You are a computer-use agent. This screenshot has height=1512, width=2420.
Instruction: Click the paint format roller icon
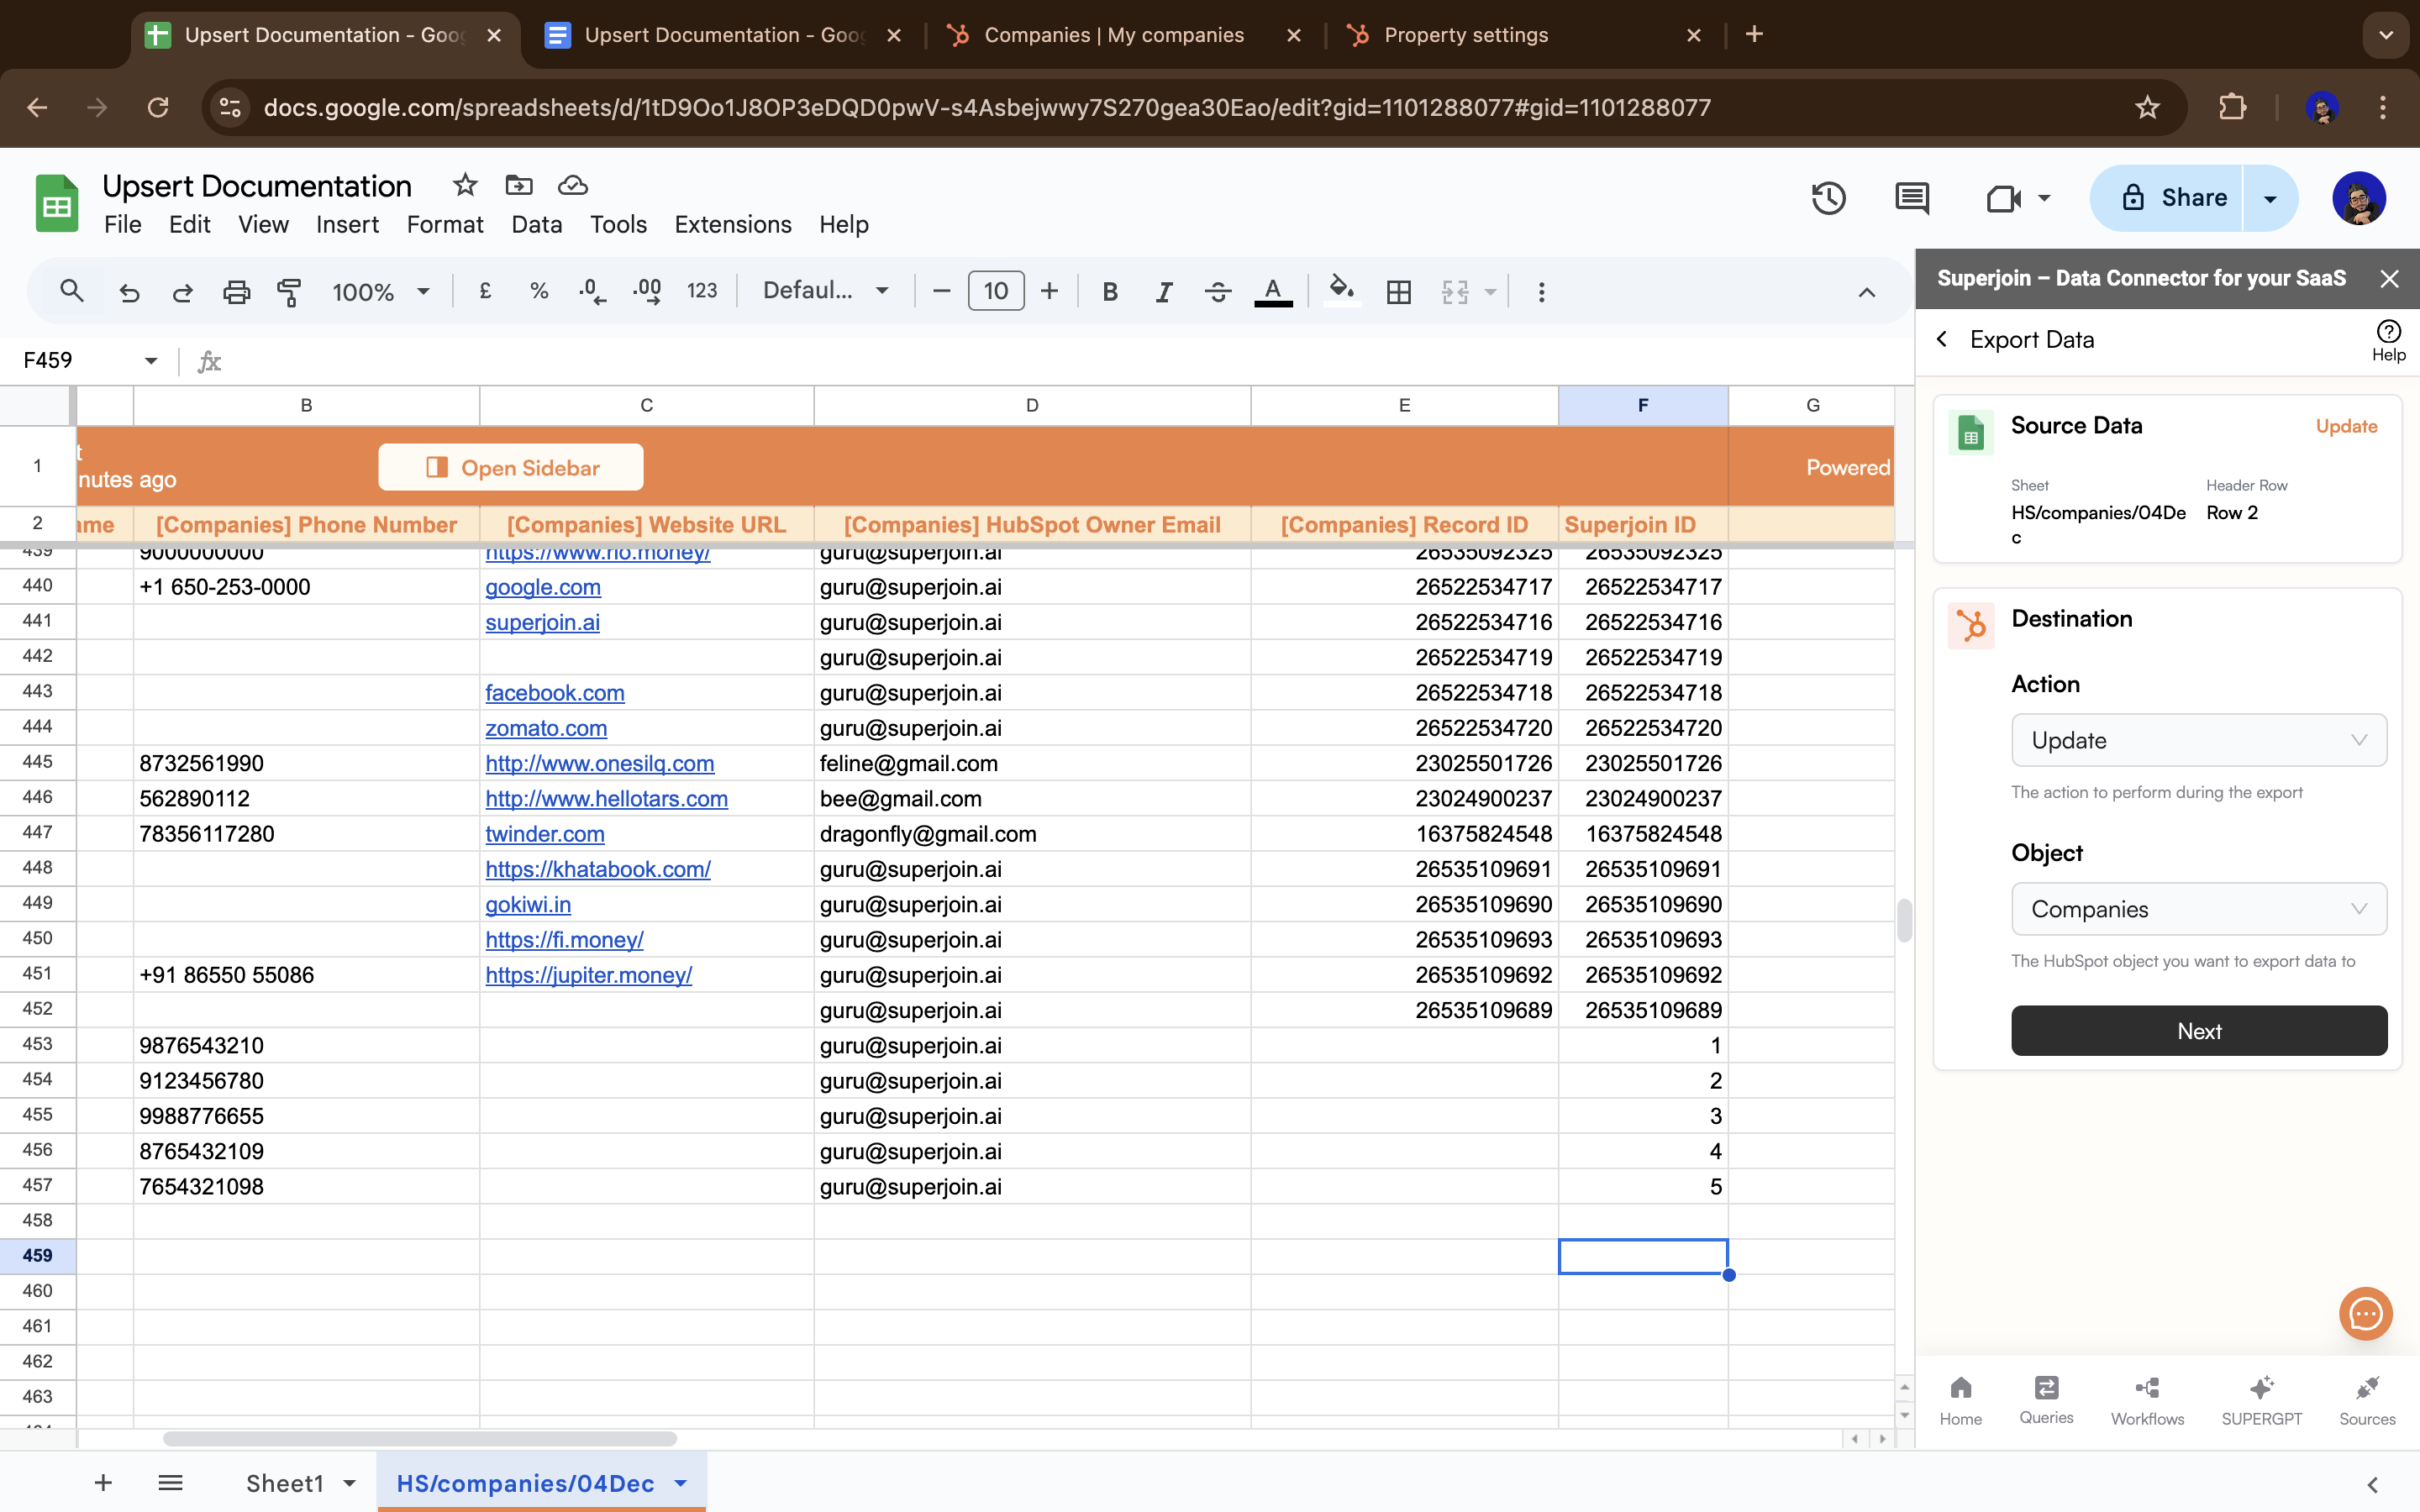click(289, 292)
